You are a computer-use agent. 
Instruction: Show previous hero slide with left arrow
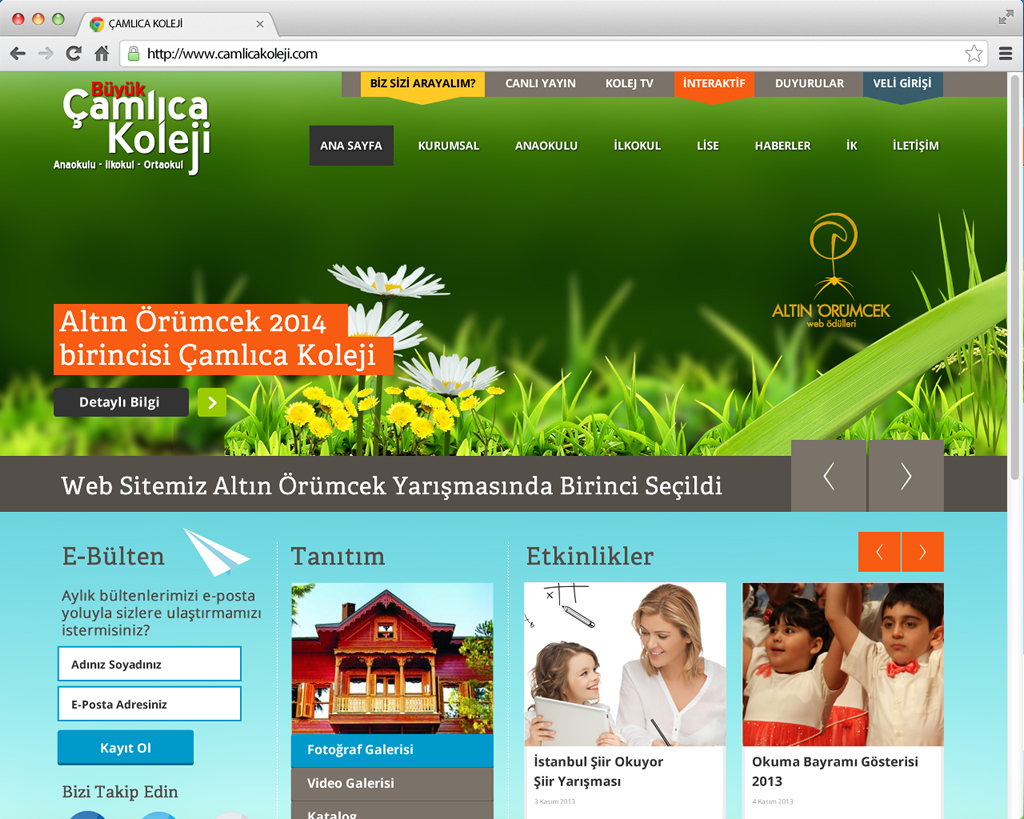click(x=828, y=476)
